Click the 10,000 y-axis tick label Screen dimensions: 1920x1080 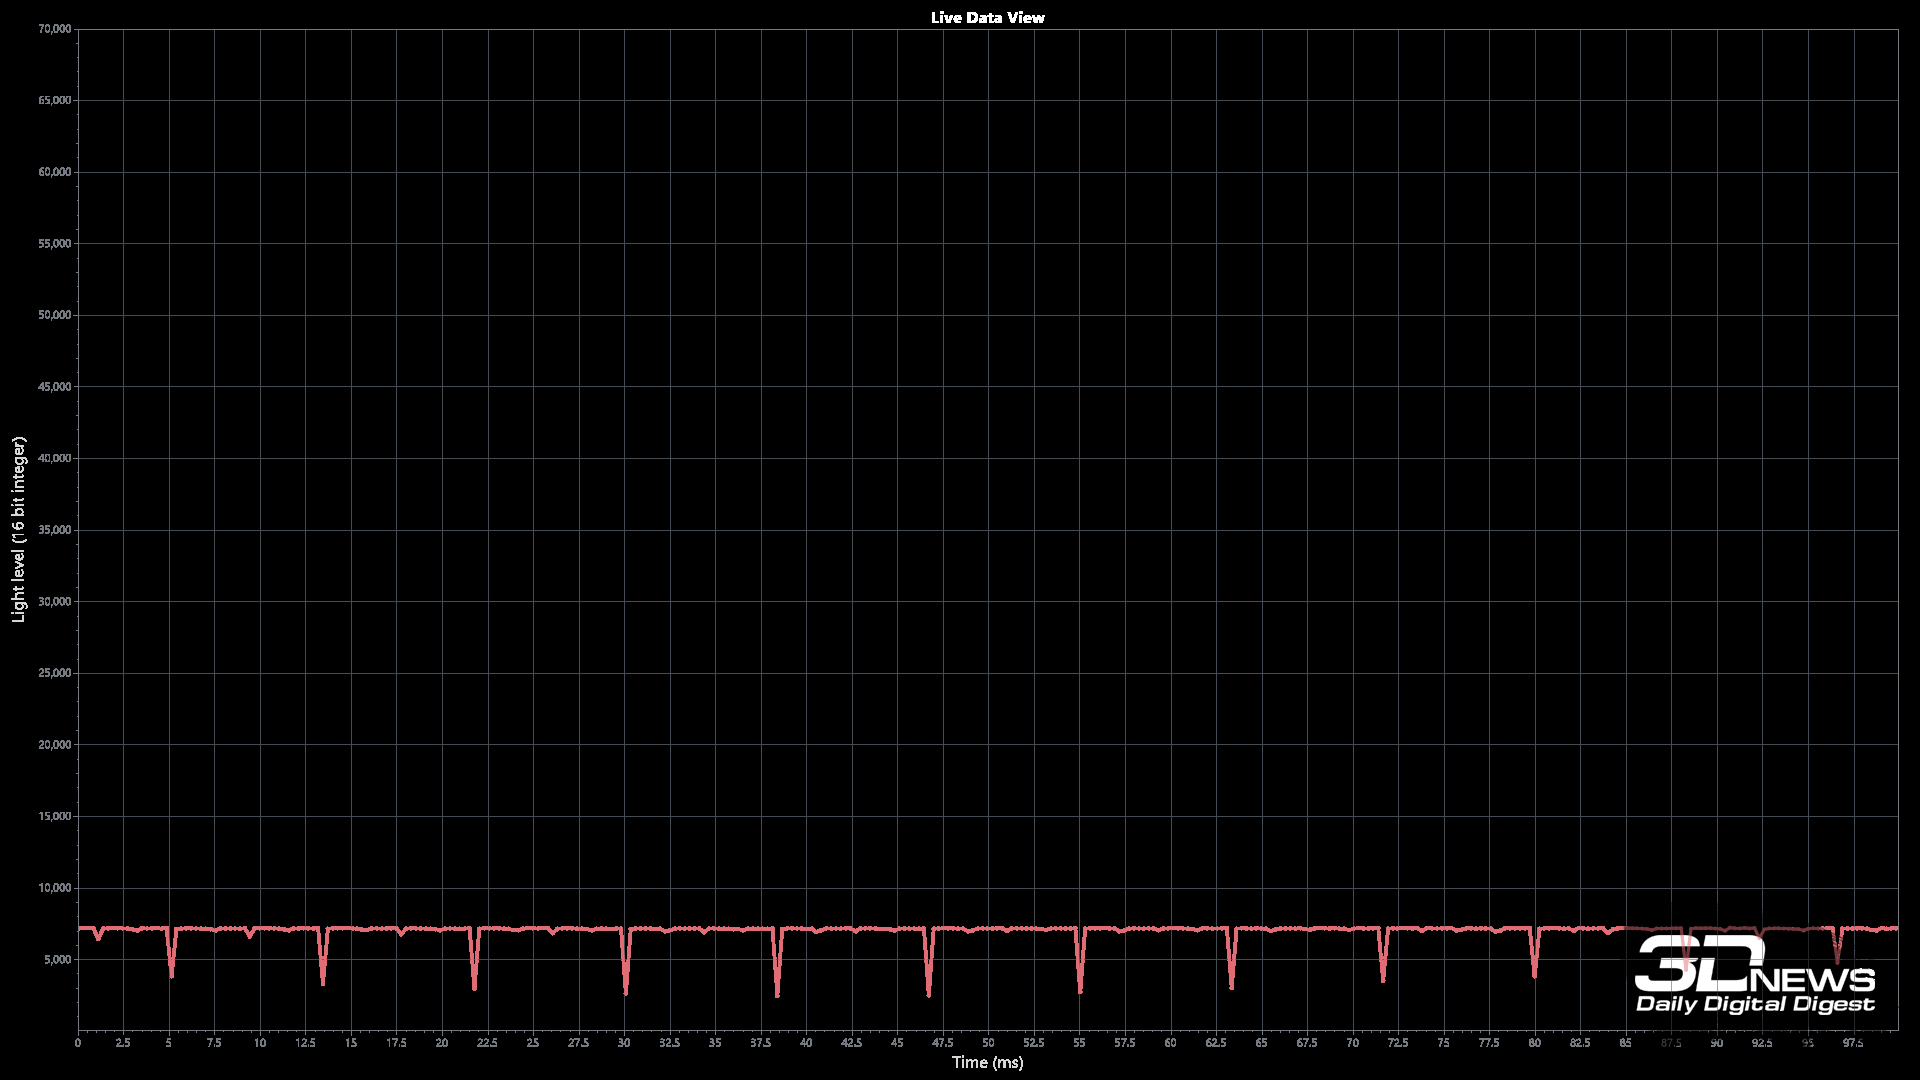pos(55,888)
